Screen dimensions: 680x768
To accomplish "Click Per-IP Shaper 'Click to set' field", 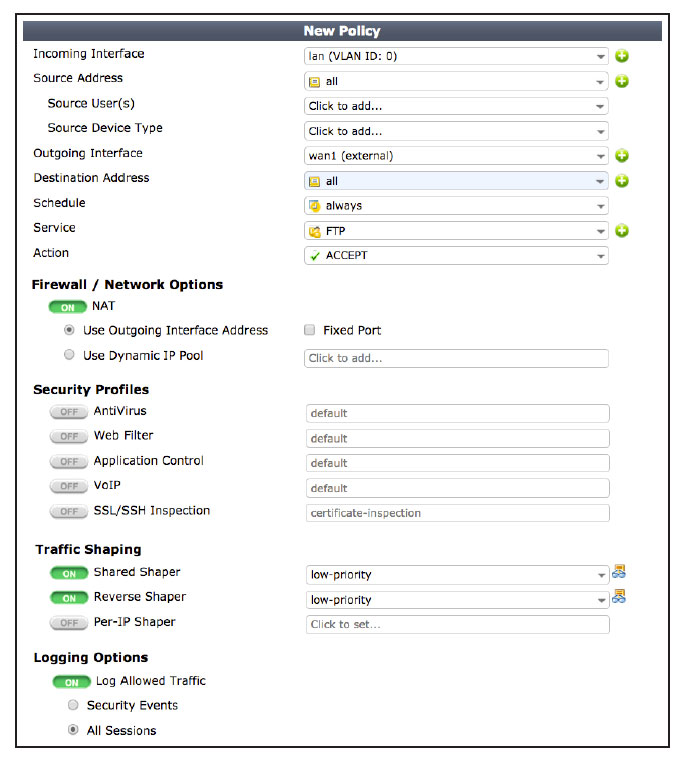I will pos(458,624).
